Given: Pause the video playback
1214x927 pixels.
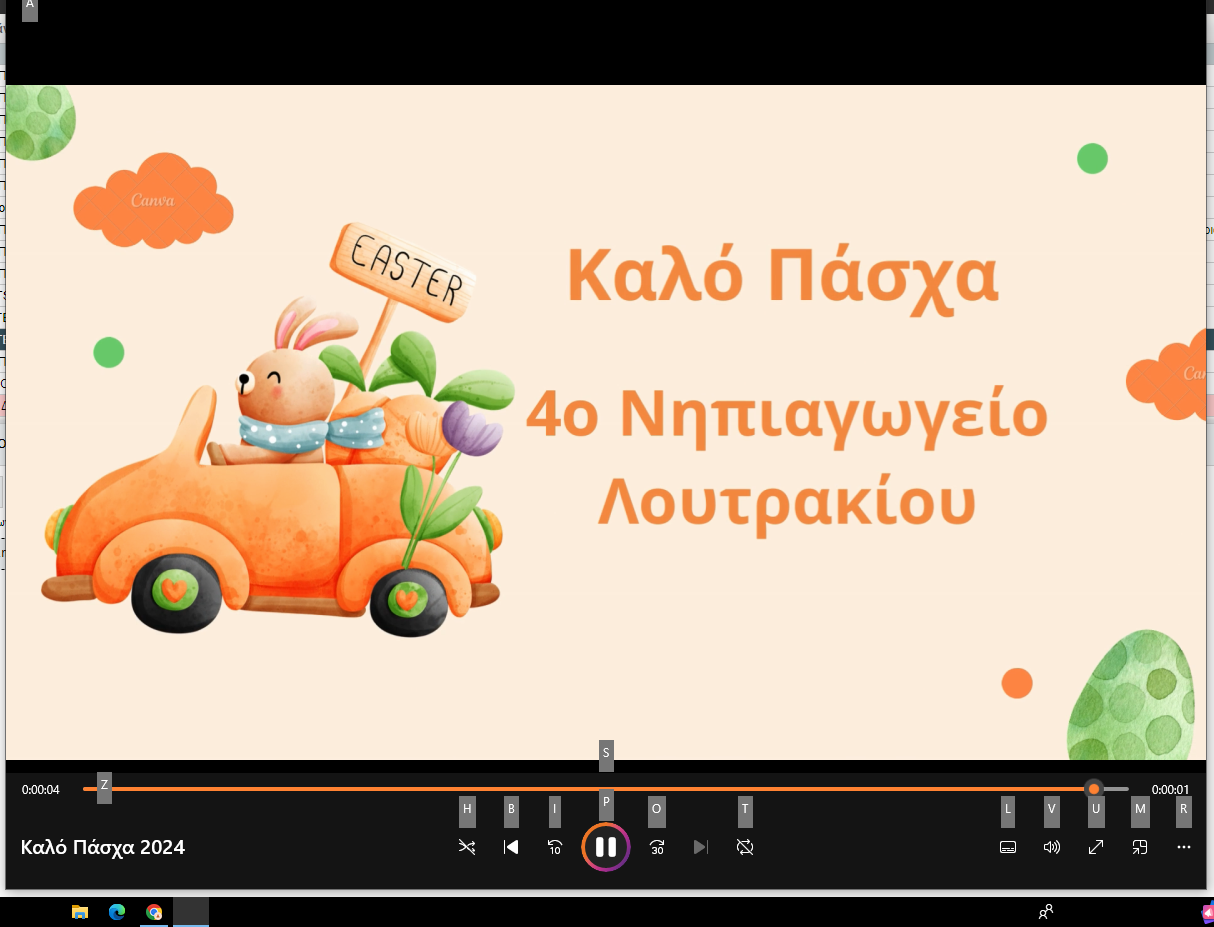Looking at the screenshot, I should [606, 847].
